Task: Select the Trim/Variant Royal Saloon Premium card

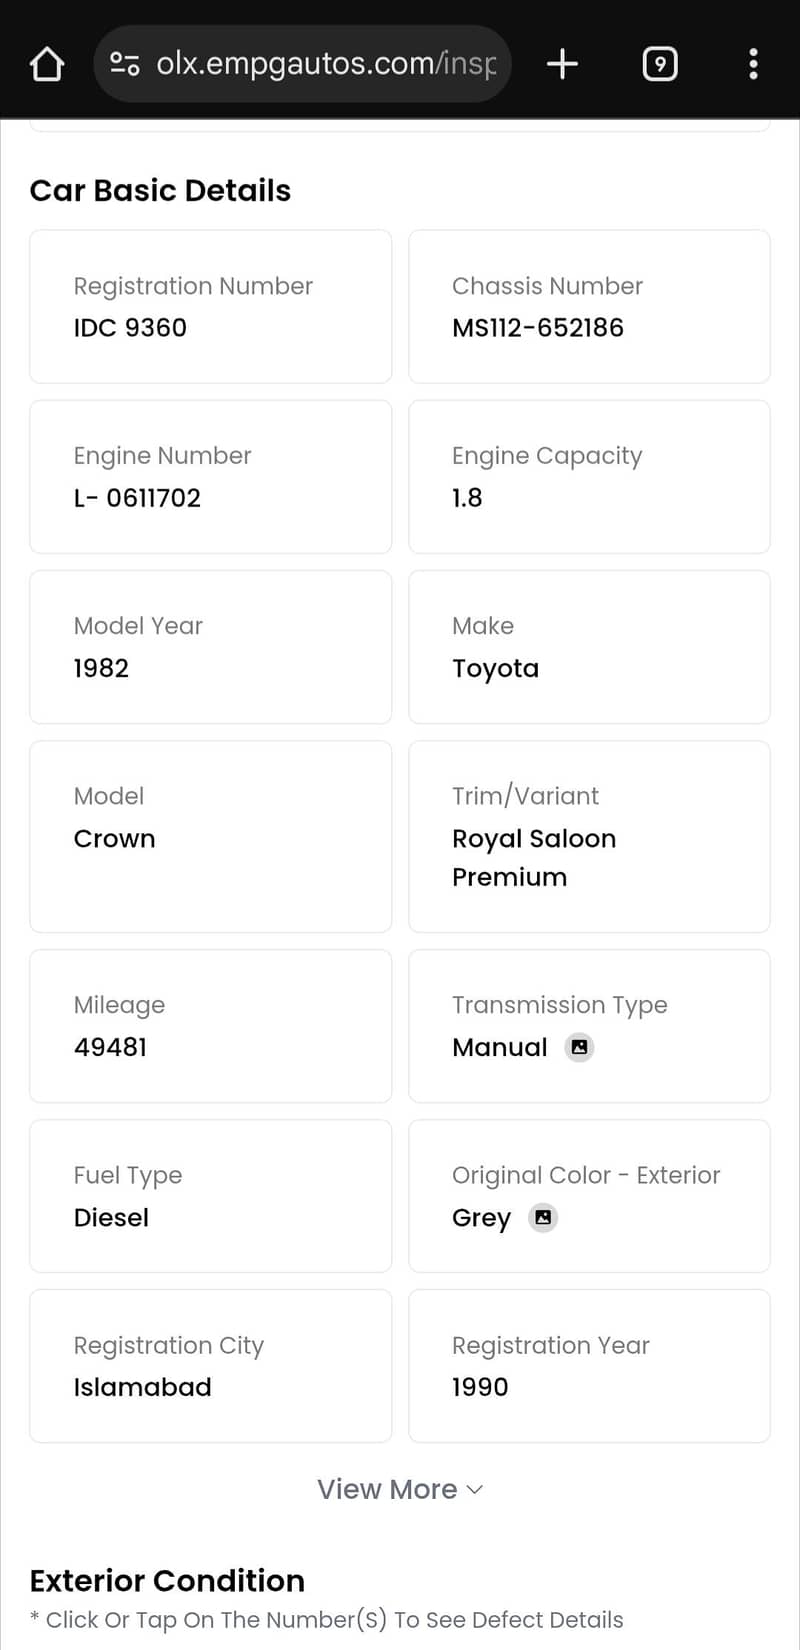Action: pyautogui.click(x=589, y=836)
